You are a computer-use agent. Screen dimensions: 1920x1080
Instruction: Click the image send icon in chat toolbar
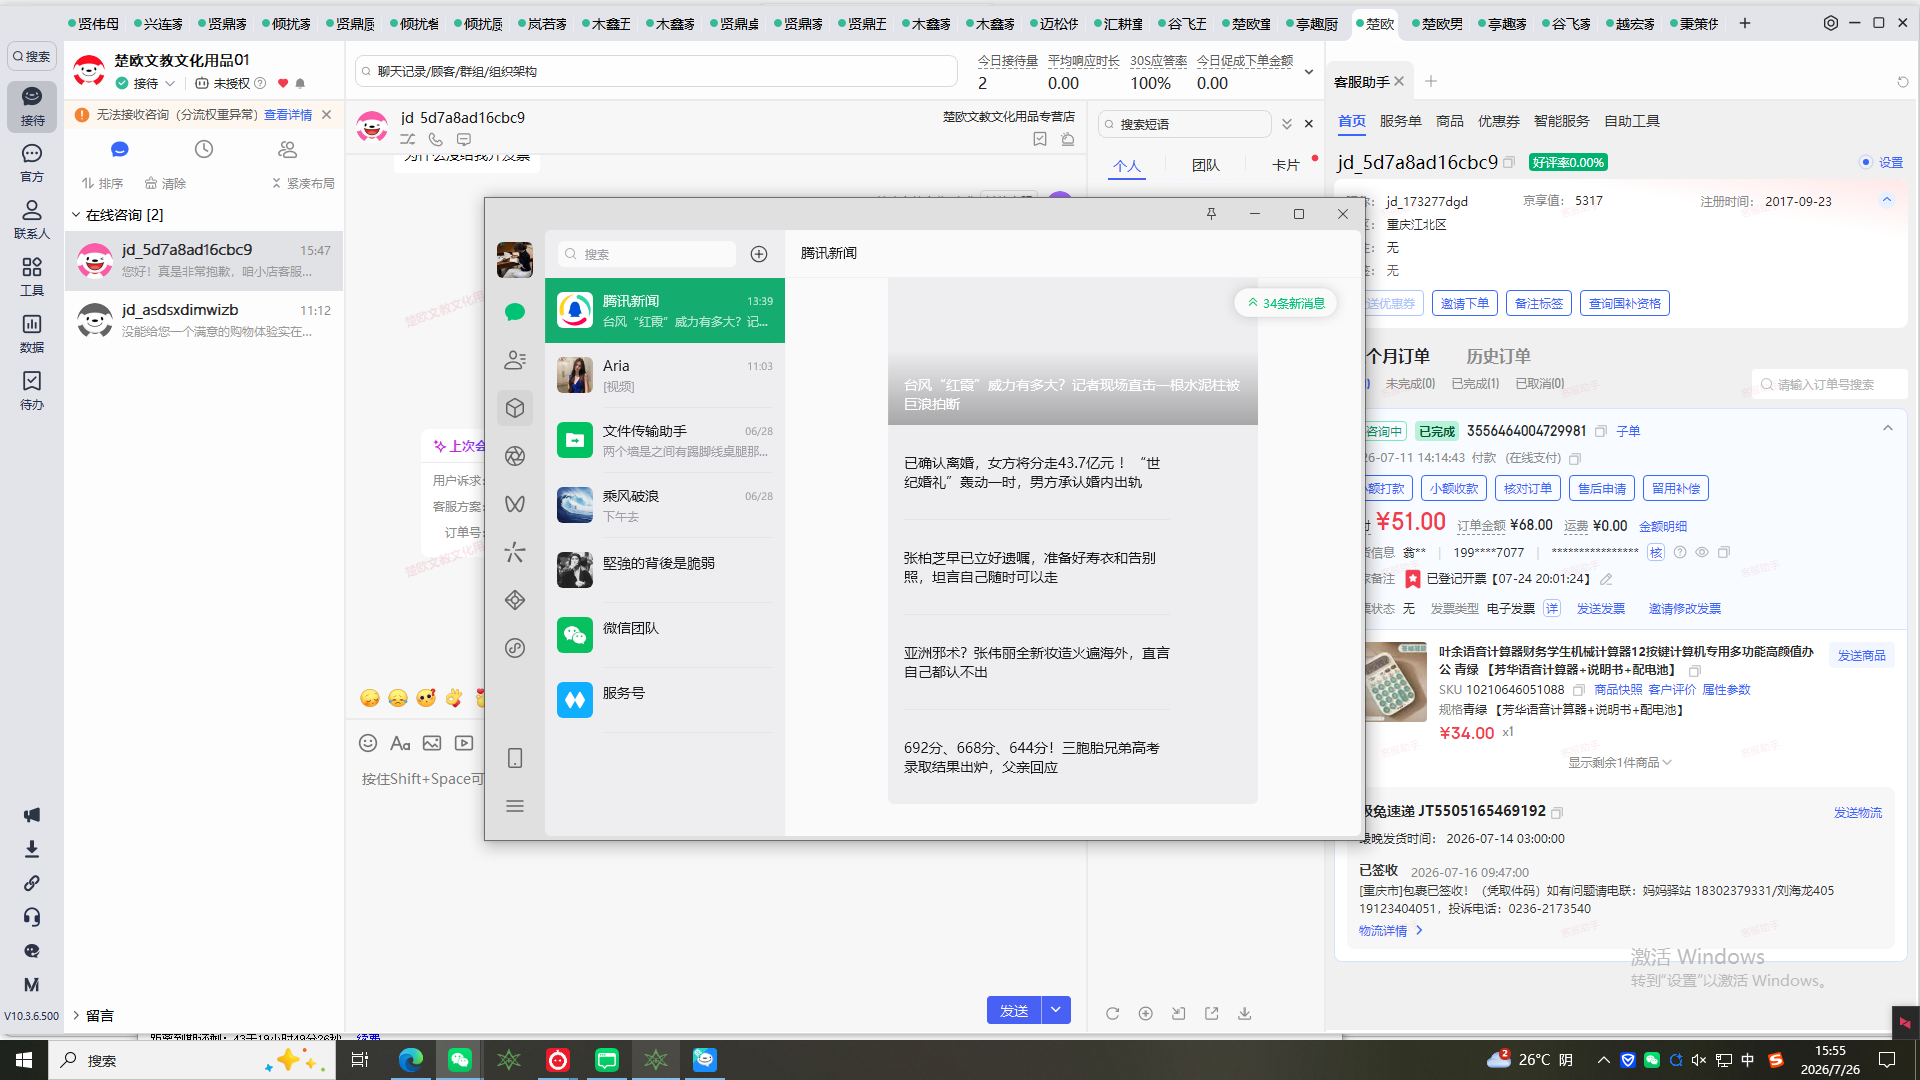(x=432, y=743)
